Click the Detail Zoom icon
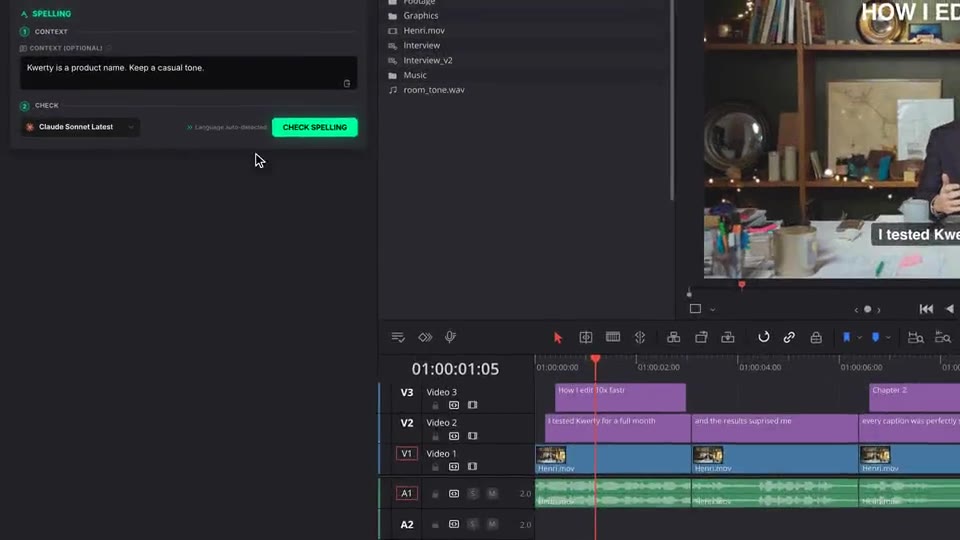 tap(943, 337)
